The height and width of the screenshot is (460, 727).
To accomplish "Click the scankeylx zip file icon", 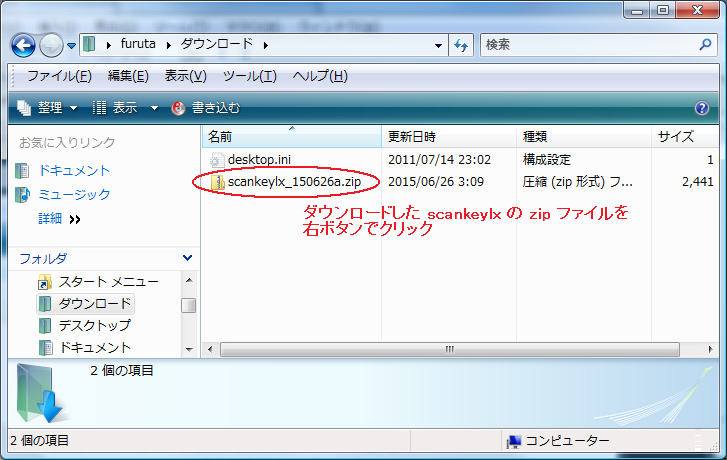I will tap(218, 182).
